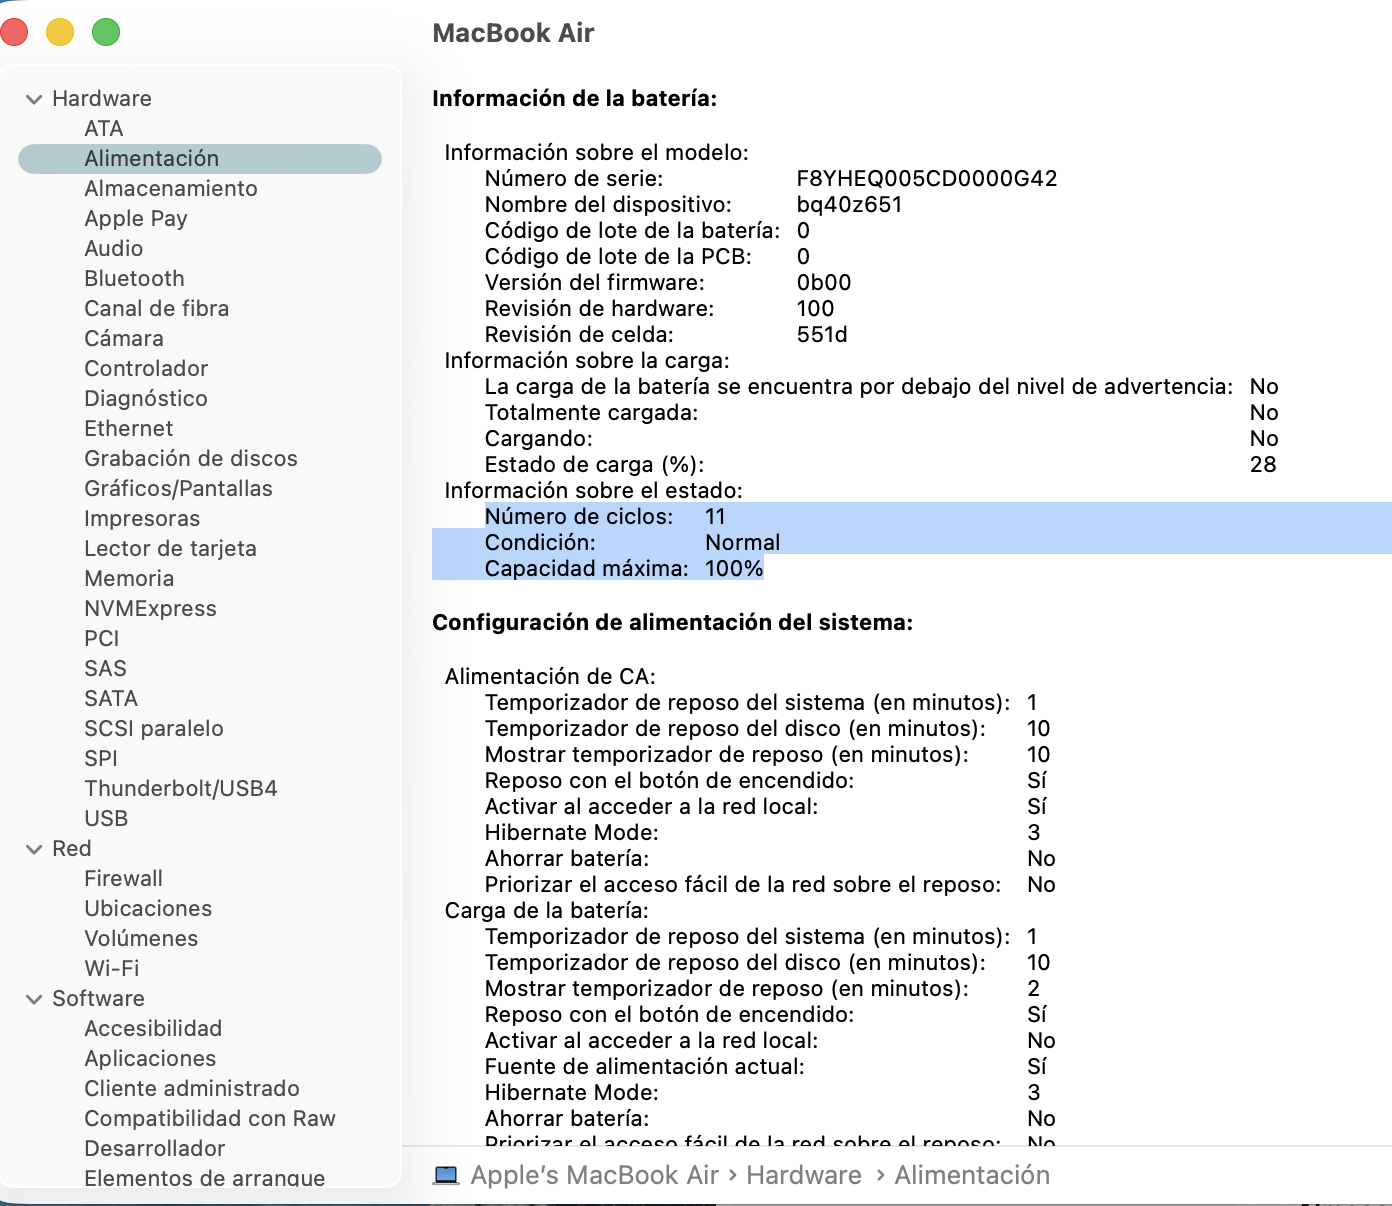This screenshot has height=1206, width=1392.
Task: Select Bluetooth in the sidebar
Action: [134, 278]
